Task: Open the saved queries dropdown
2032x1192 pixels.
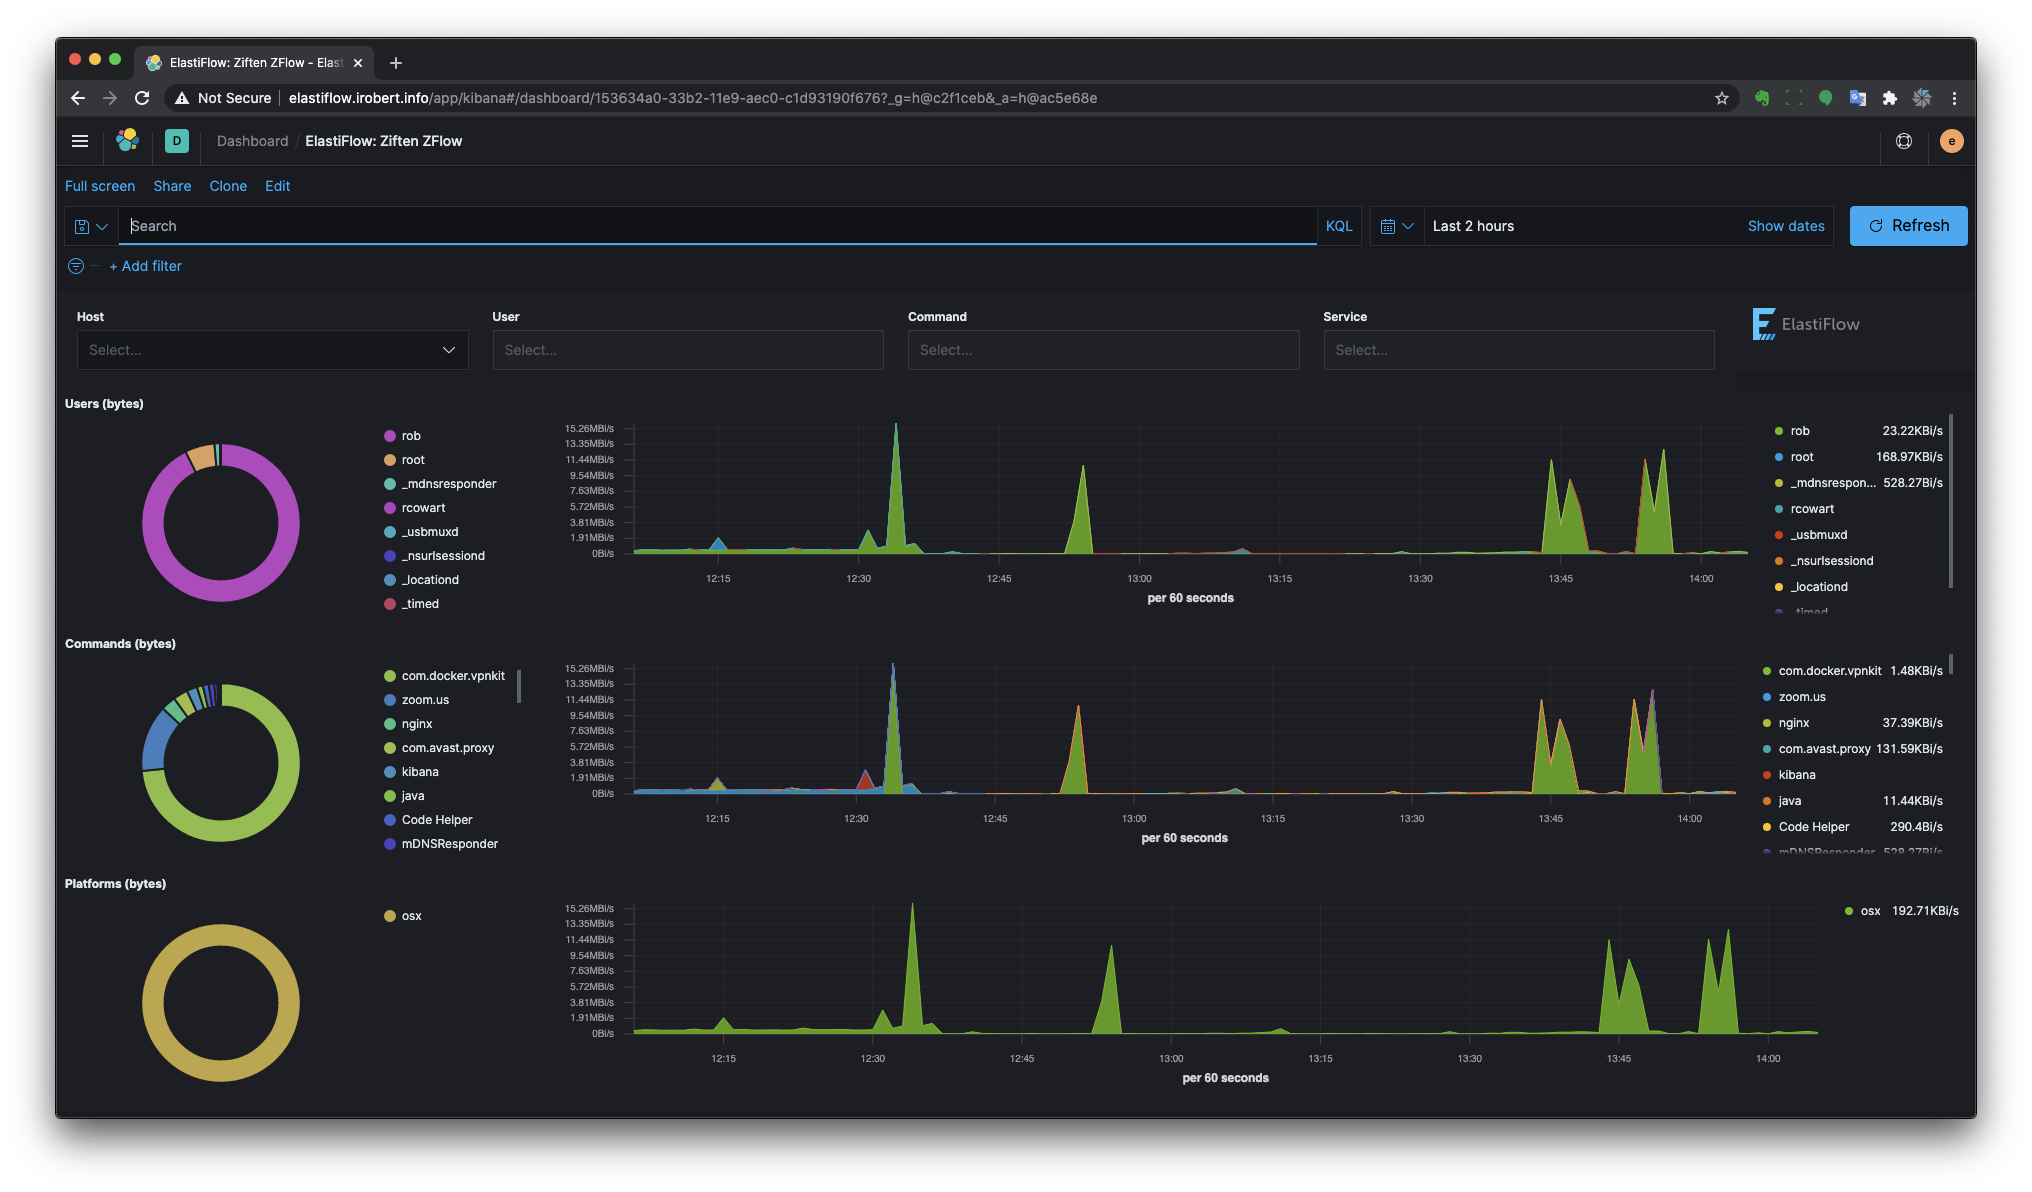Action: [x=91, y=226]
